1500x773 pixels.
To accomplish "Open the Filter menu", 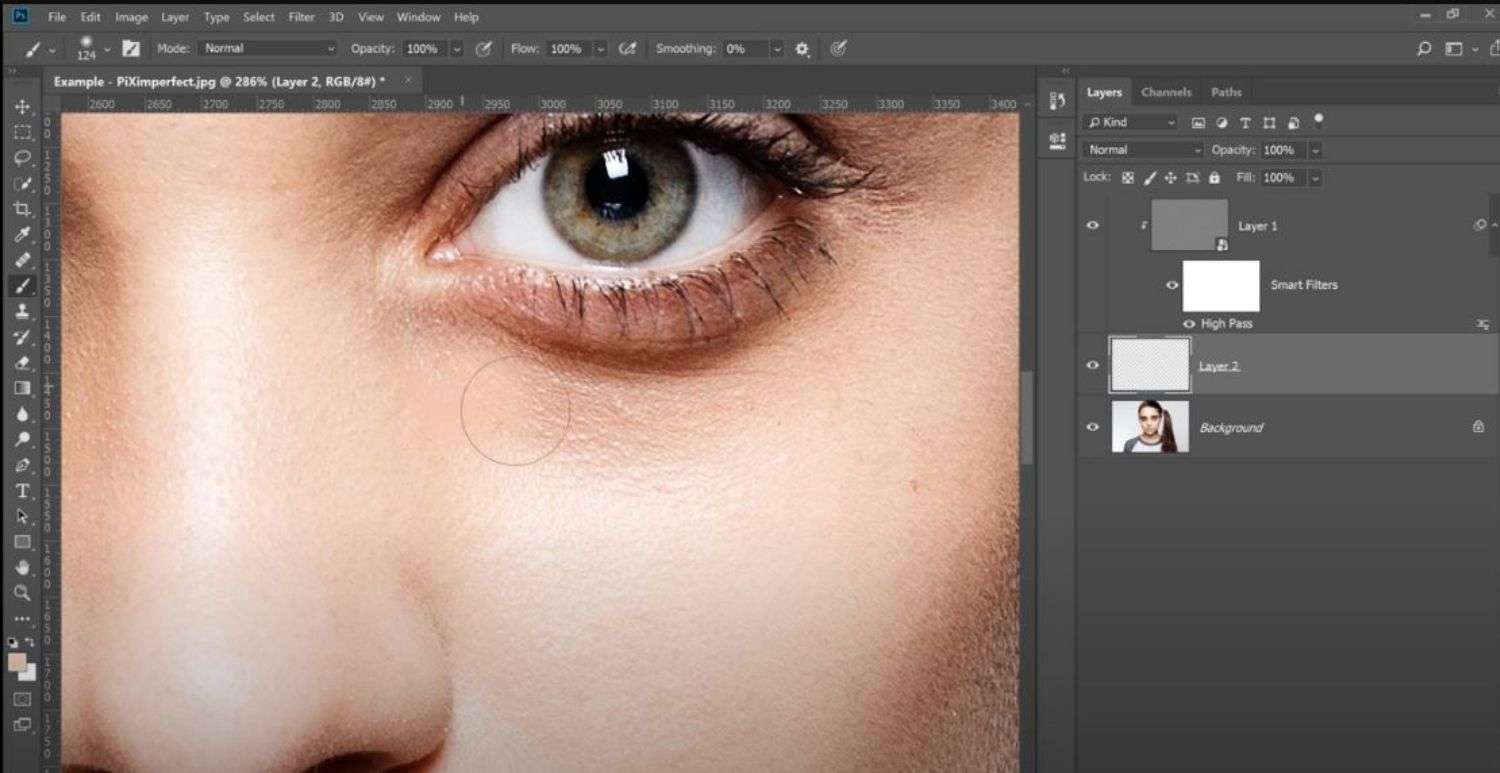I will pos(300,16).
